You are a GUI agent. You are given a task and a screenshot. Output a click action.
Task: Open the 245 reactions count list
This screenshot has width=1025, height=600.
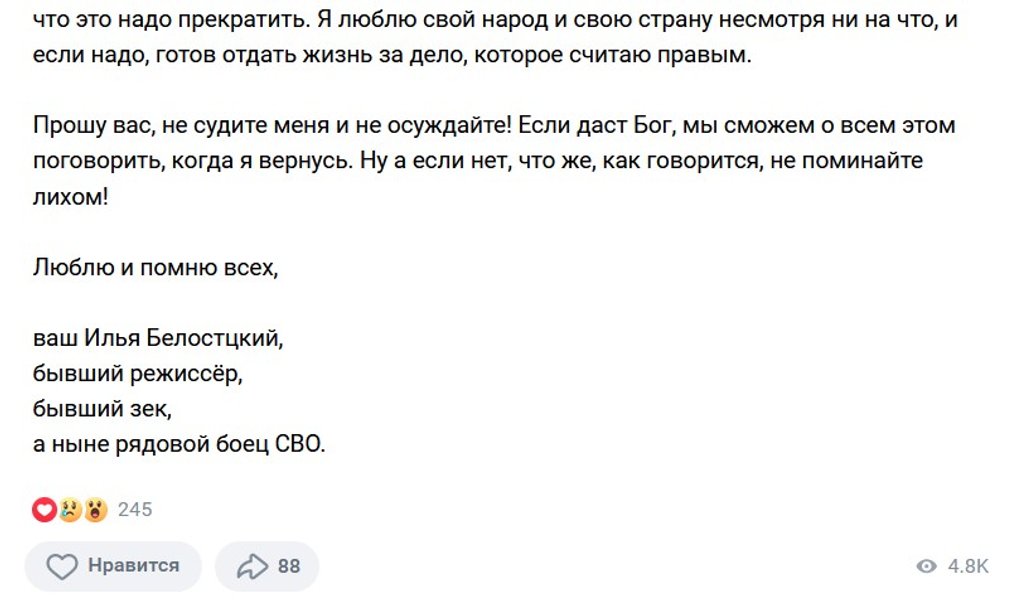pyautogui.click(x=135, y=510)
